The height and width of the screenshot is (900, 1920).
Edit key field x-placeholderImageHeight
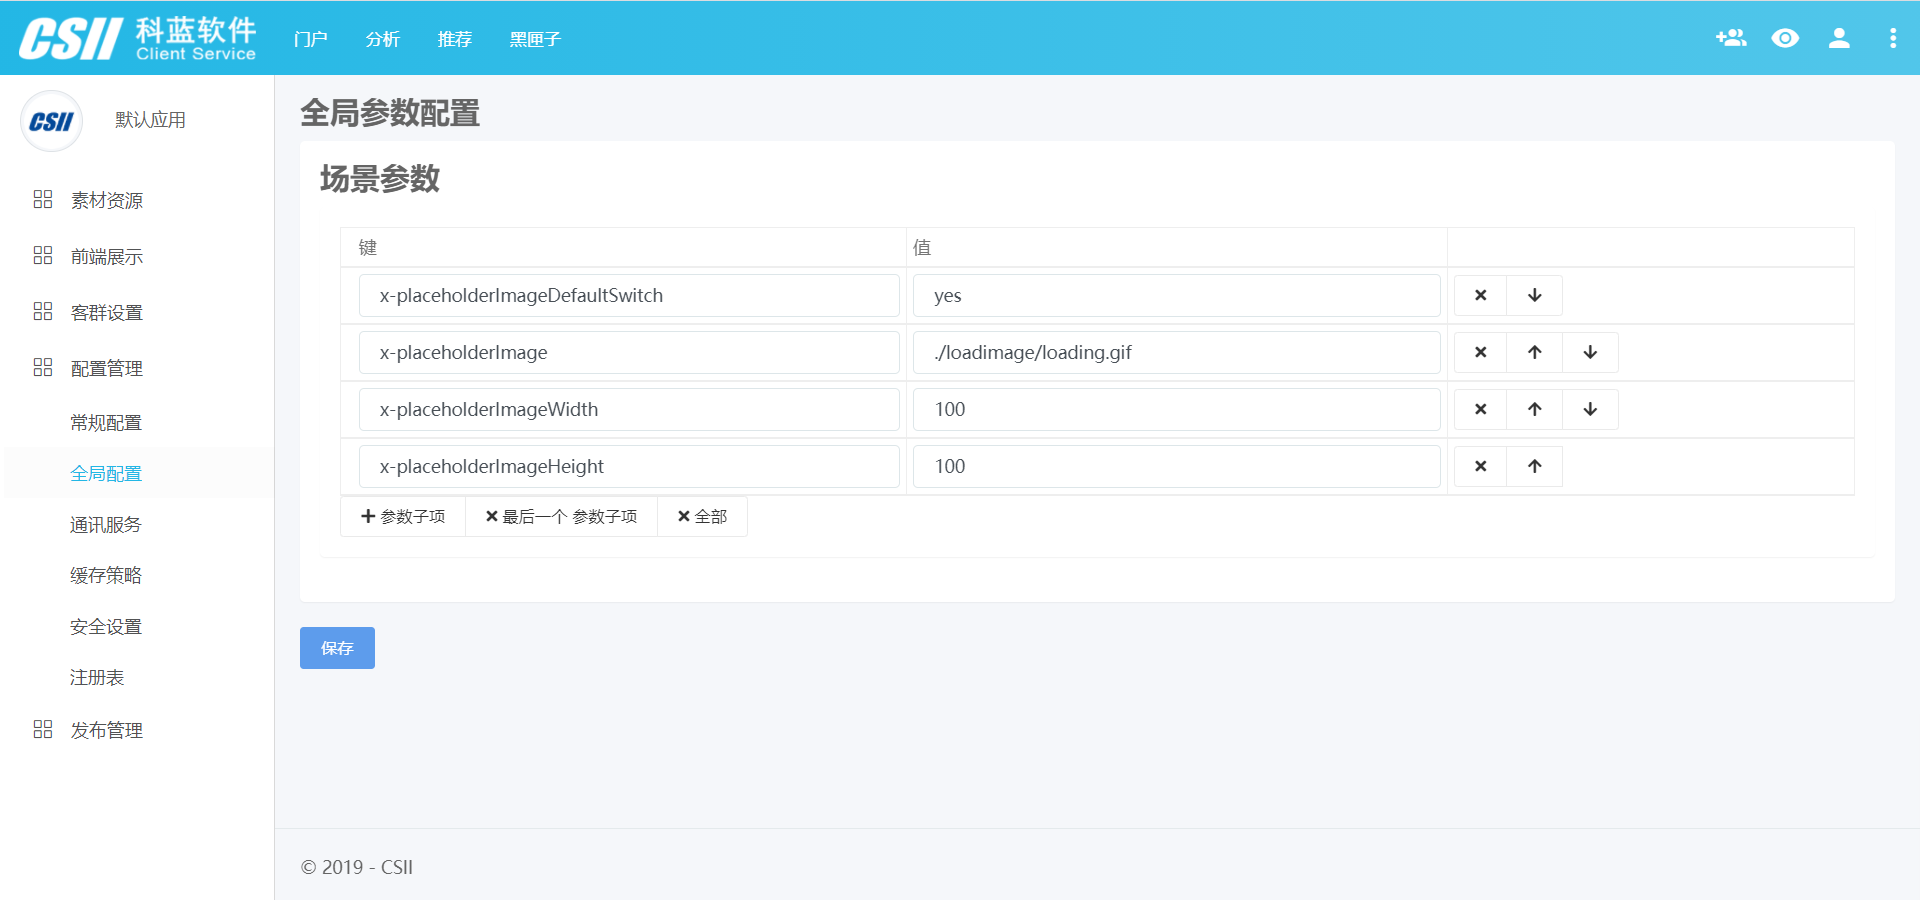(x=629, y=466)
